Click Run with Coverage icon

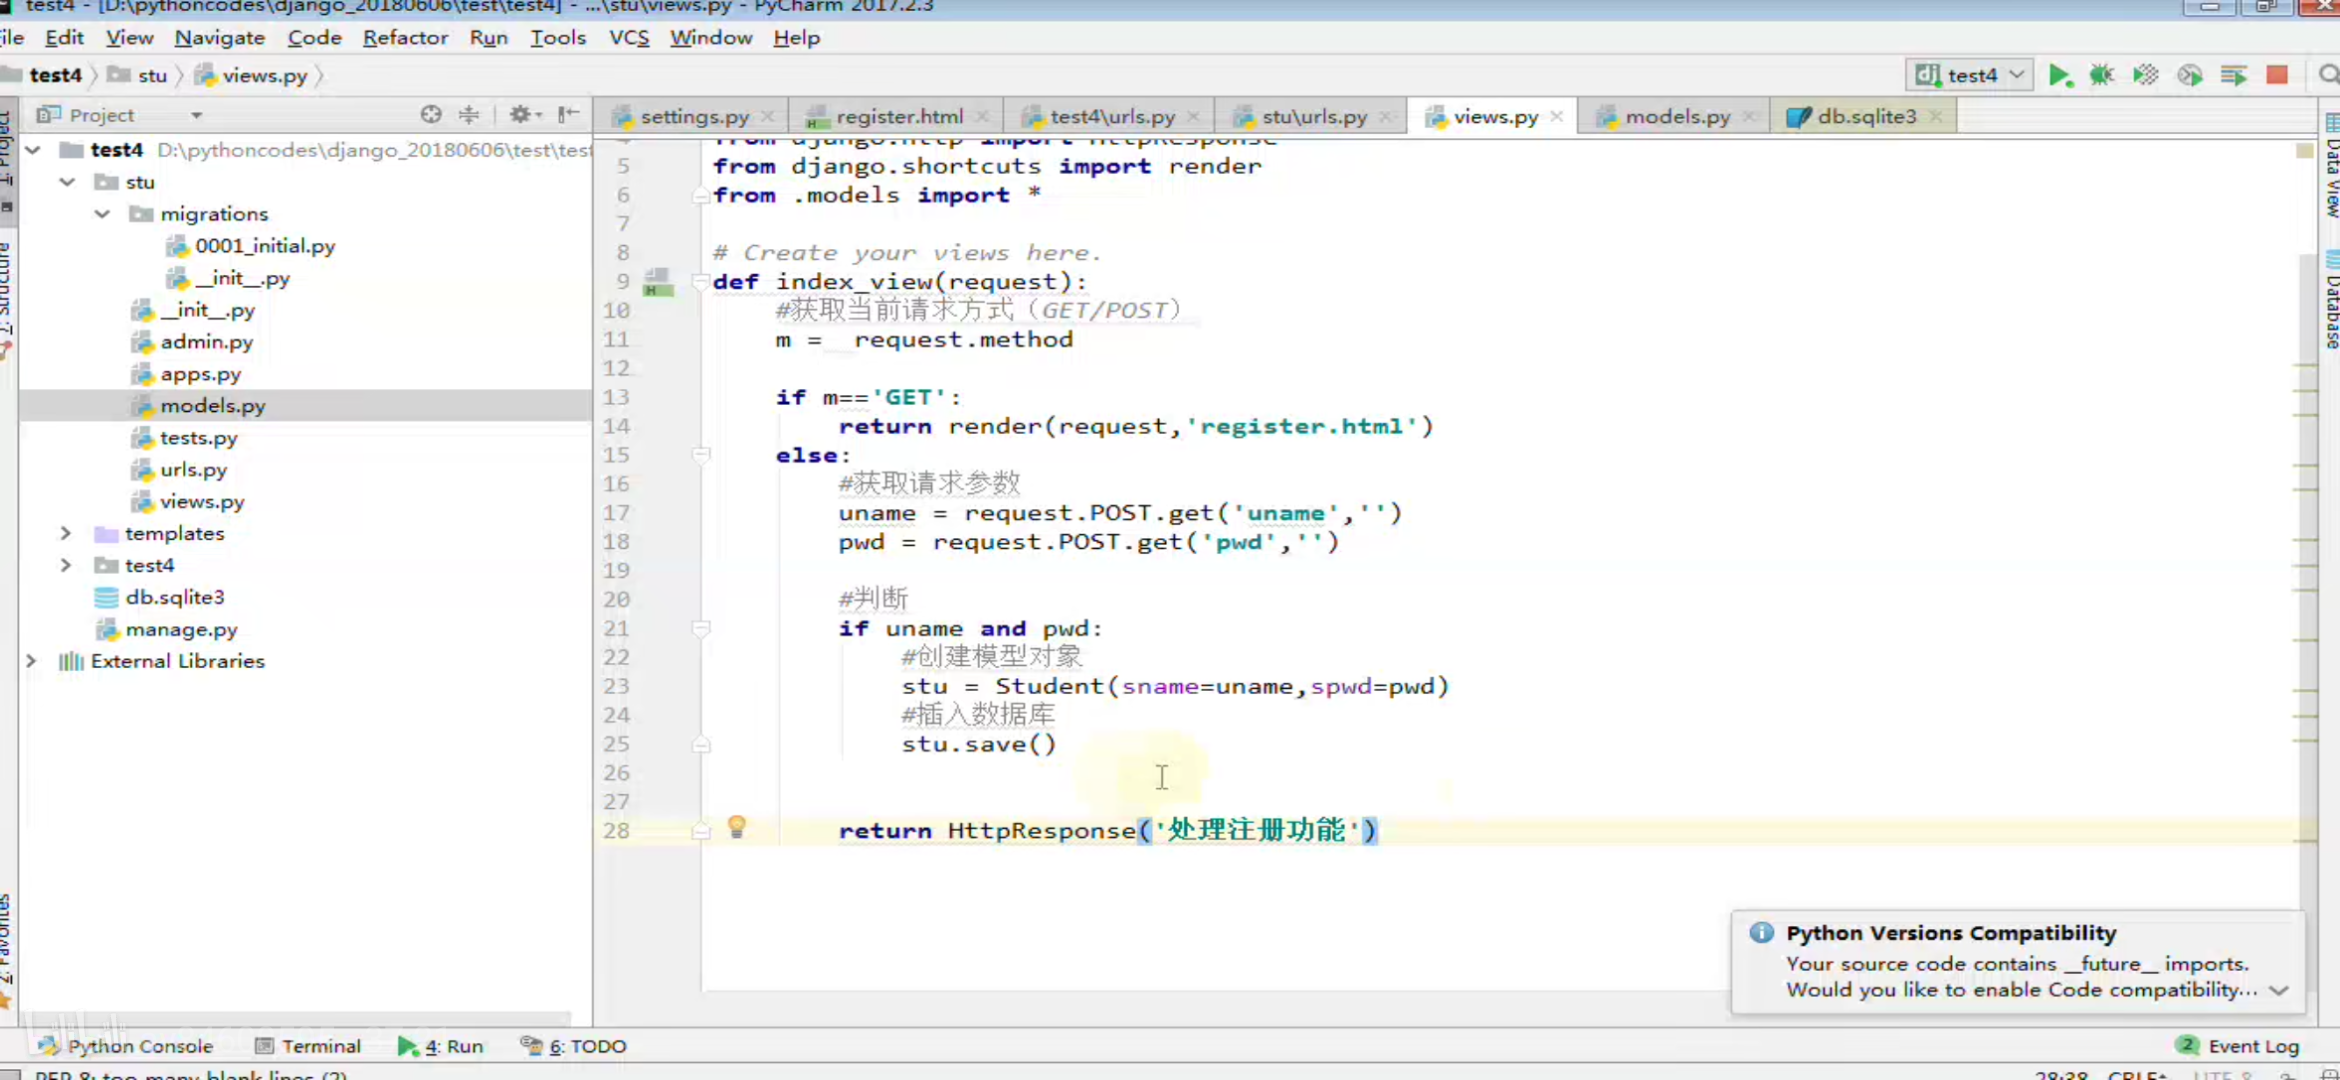click(x=2145, y=75)
